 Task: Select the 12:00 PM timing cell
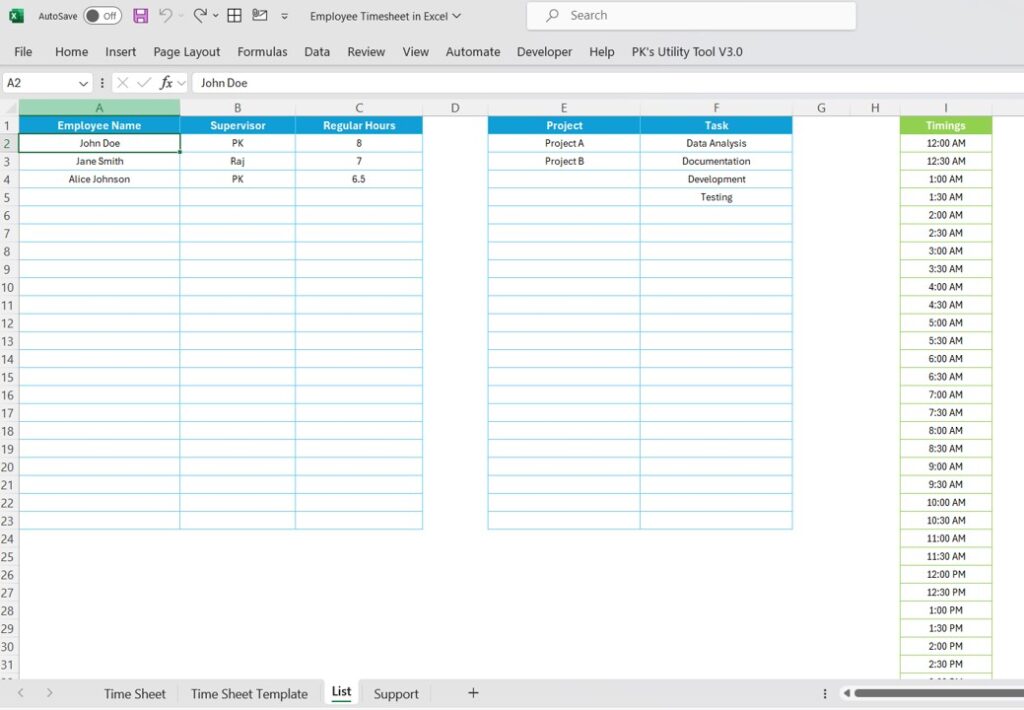(946, 574)
